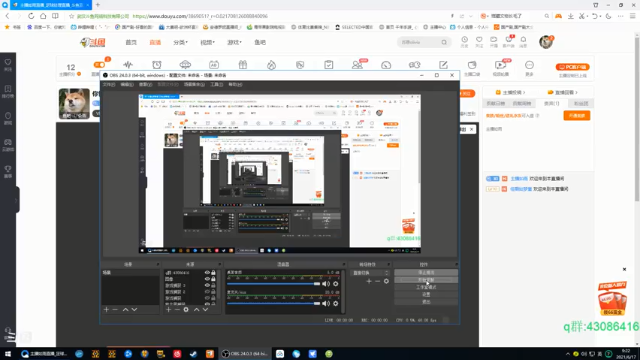Click the orange PC客户端 button
The width and height of the screenshot is (640, 360).
coord(573,67)
